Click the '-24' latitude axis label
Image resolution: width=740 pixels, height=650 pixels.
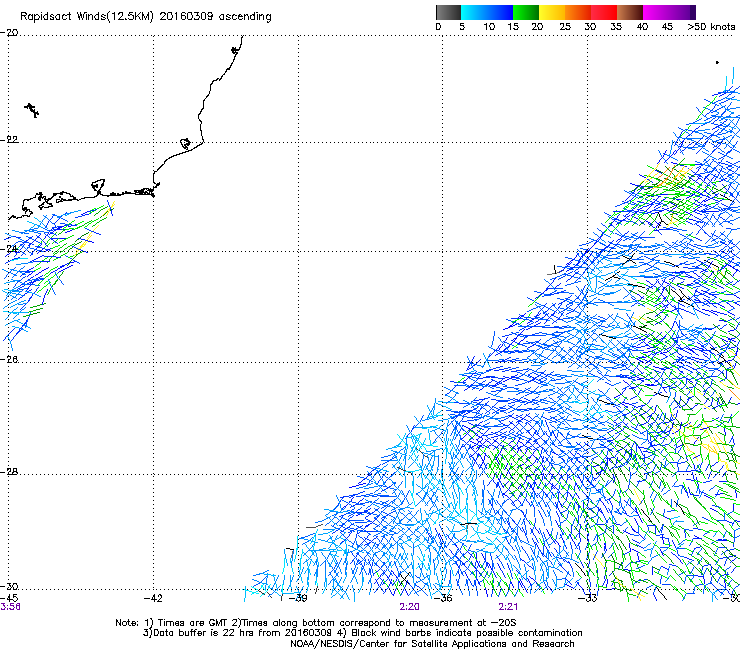click(9, 249)
